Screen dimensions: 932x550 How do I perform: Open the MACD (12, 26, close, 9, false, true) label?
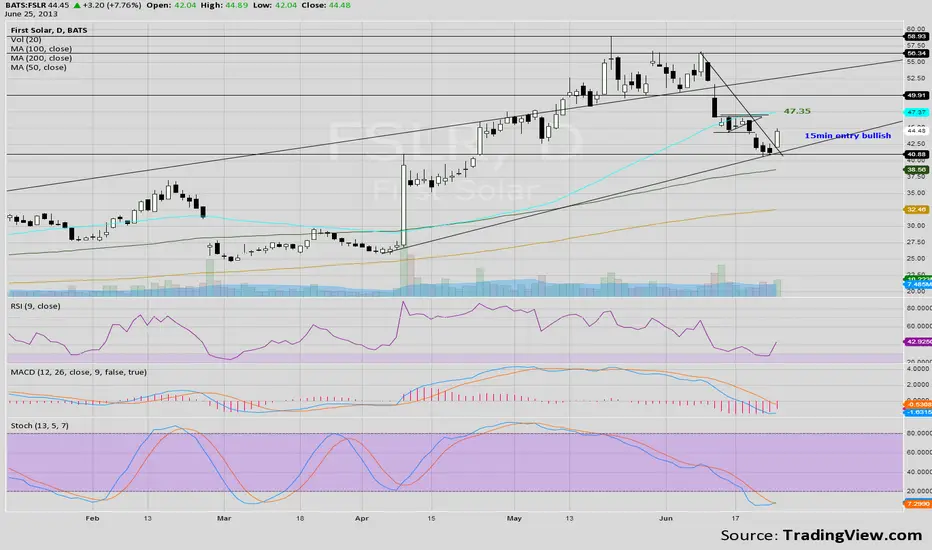[x=78, y=372]
